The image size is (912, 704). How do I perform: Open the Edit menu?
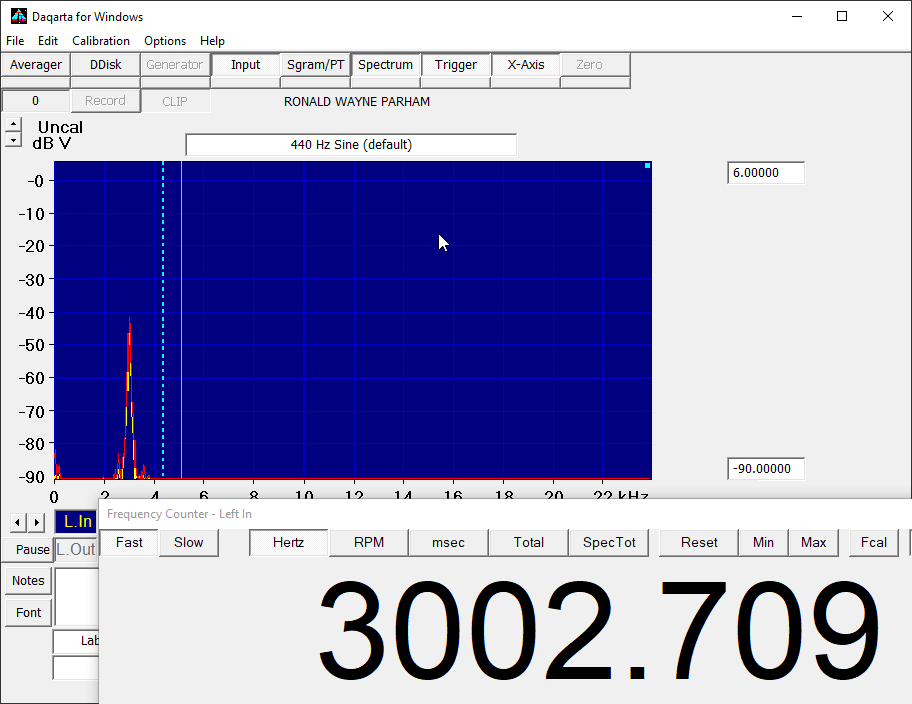pyautogui.click(x=48, y=41)
